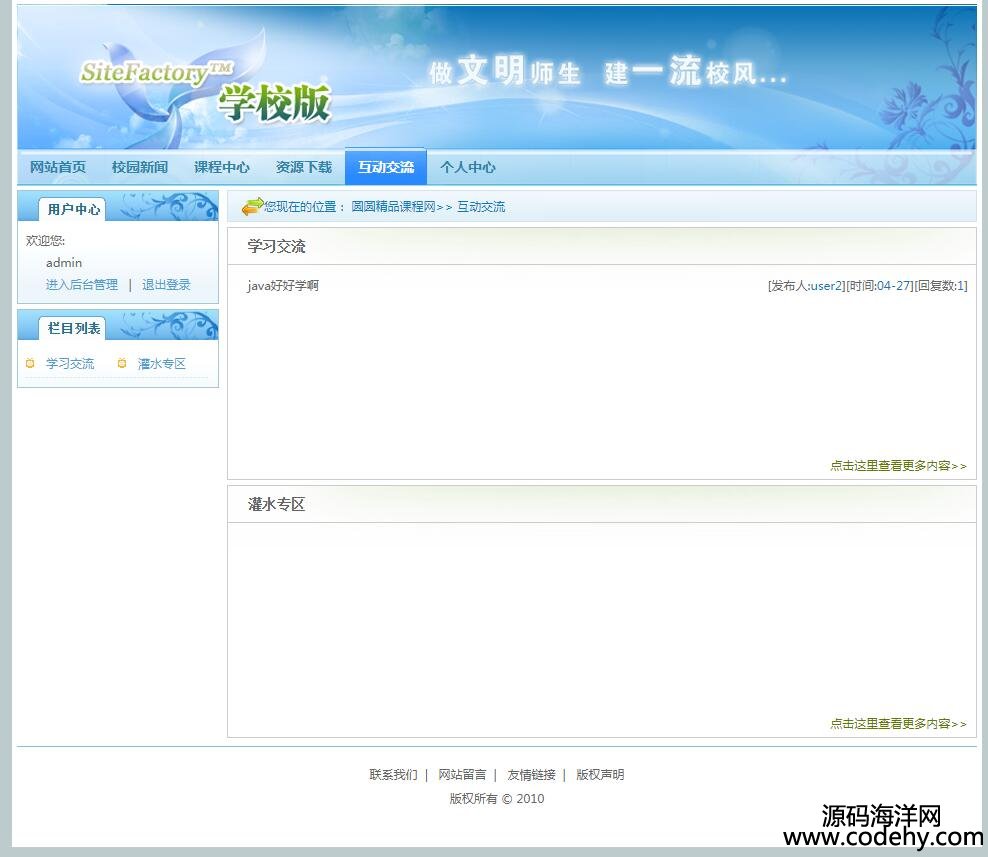Open 友情链接 in the footer

pyautogui.click(x=531, y=775)
